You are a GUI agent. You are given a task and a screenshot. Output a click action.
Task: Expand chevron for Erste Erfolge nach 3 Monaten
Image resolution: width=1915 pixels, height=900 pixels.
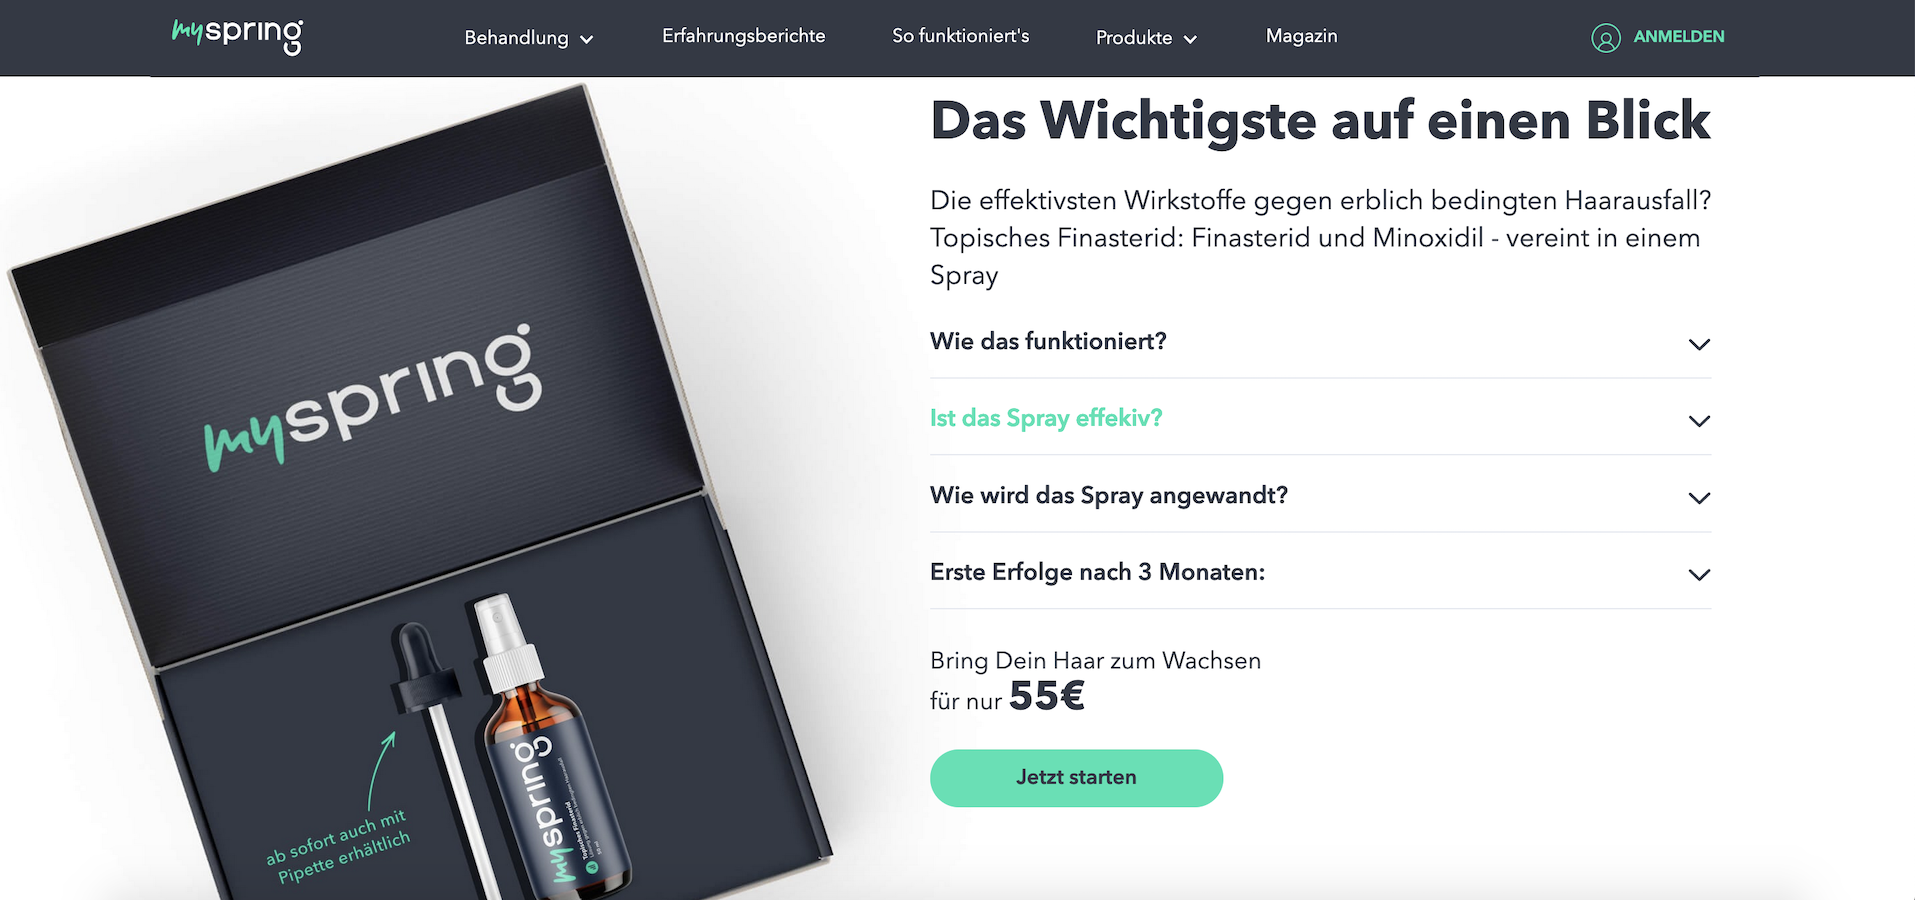coord(1698,575)
